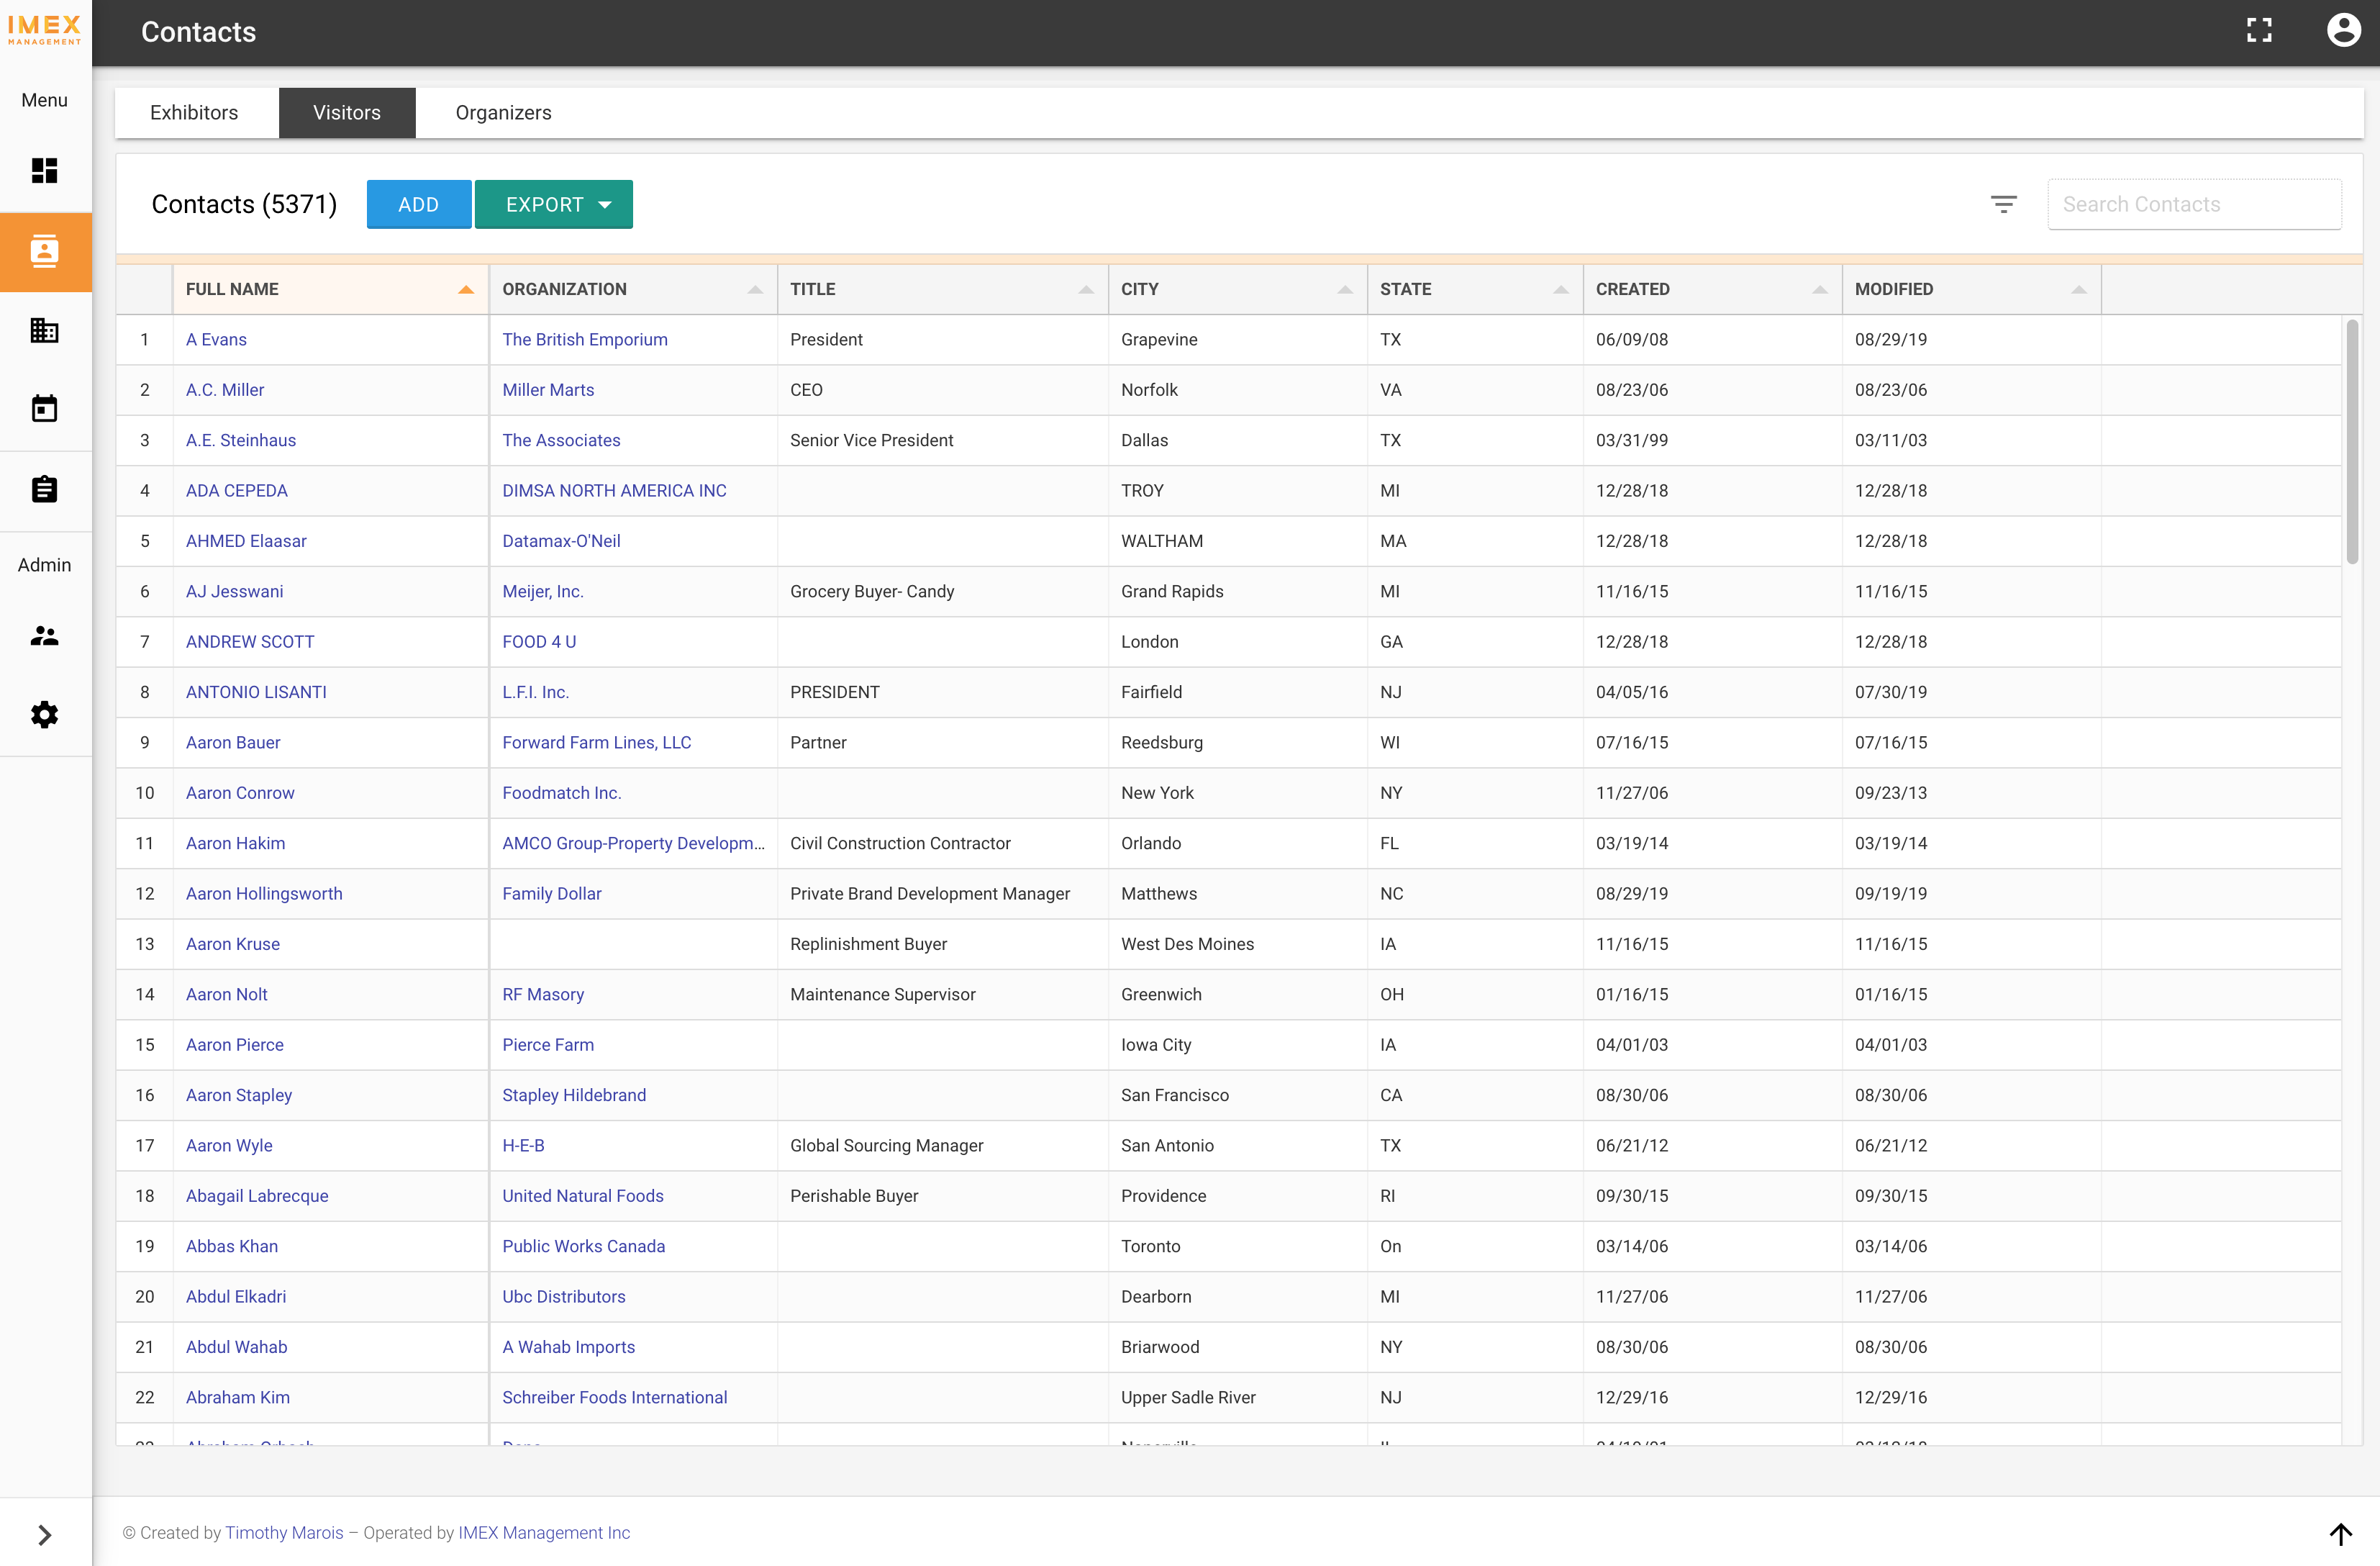Collapse the sidebar with the bottom chevron
The image size is (2380, 1566).
pos(44,1533)
